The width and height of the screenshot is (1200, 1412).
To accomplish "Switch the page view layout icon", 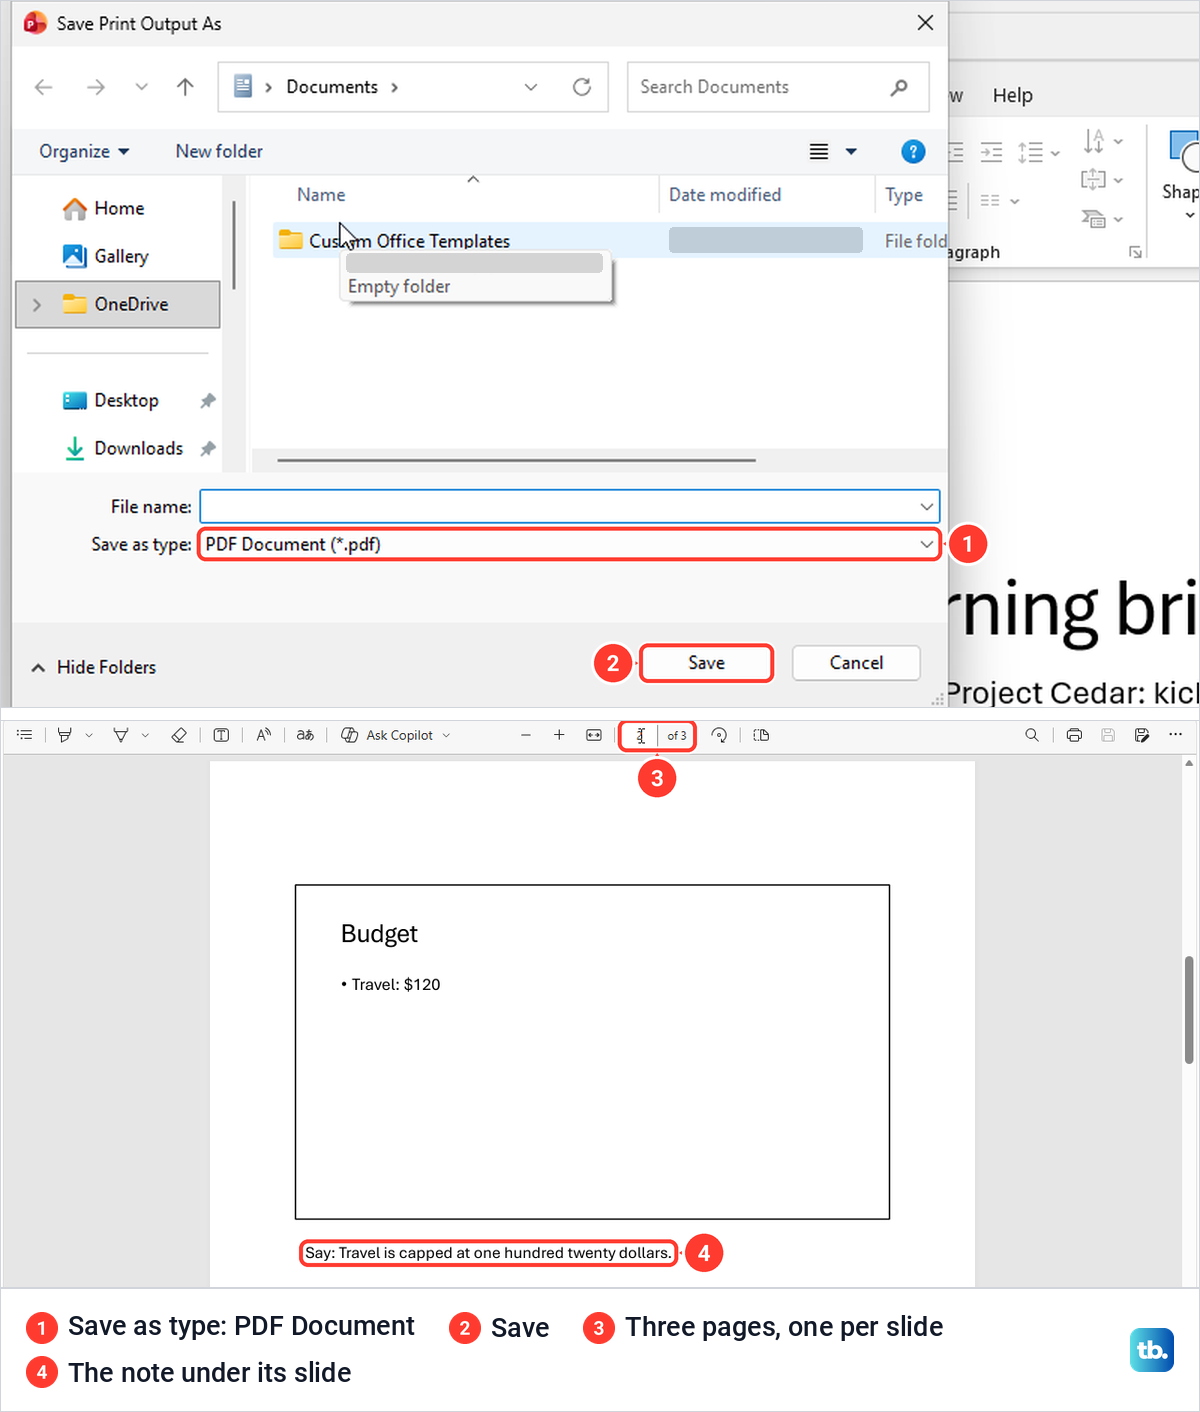I will pyautogui.click(x=761, y=735).
